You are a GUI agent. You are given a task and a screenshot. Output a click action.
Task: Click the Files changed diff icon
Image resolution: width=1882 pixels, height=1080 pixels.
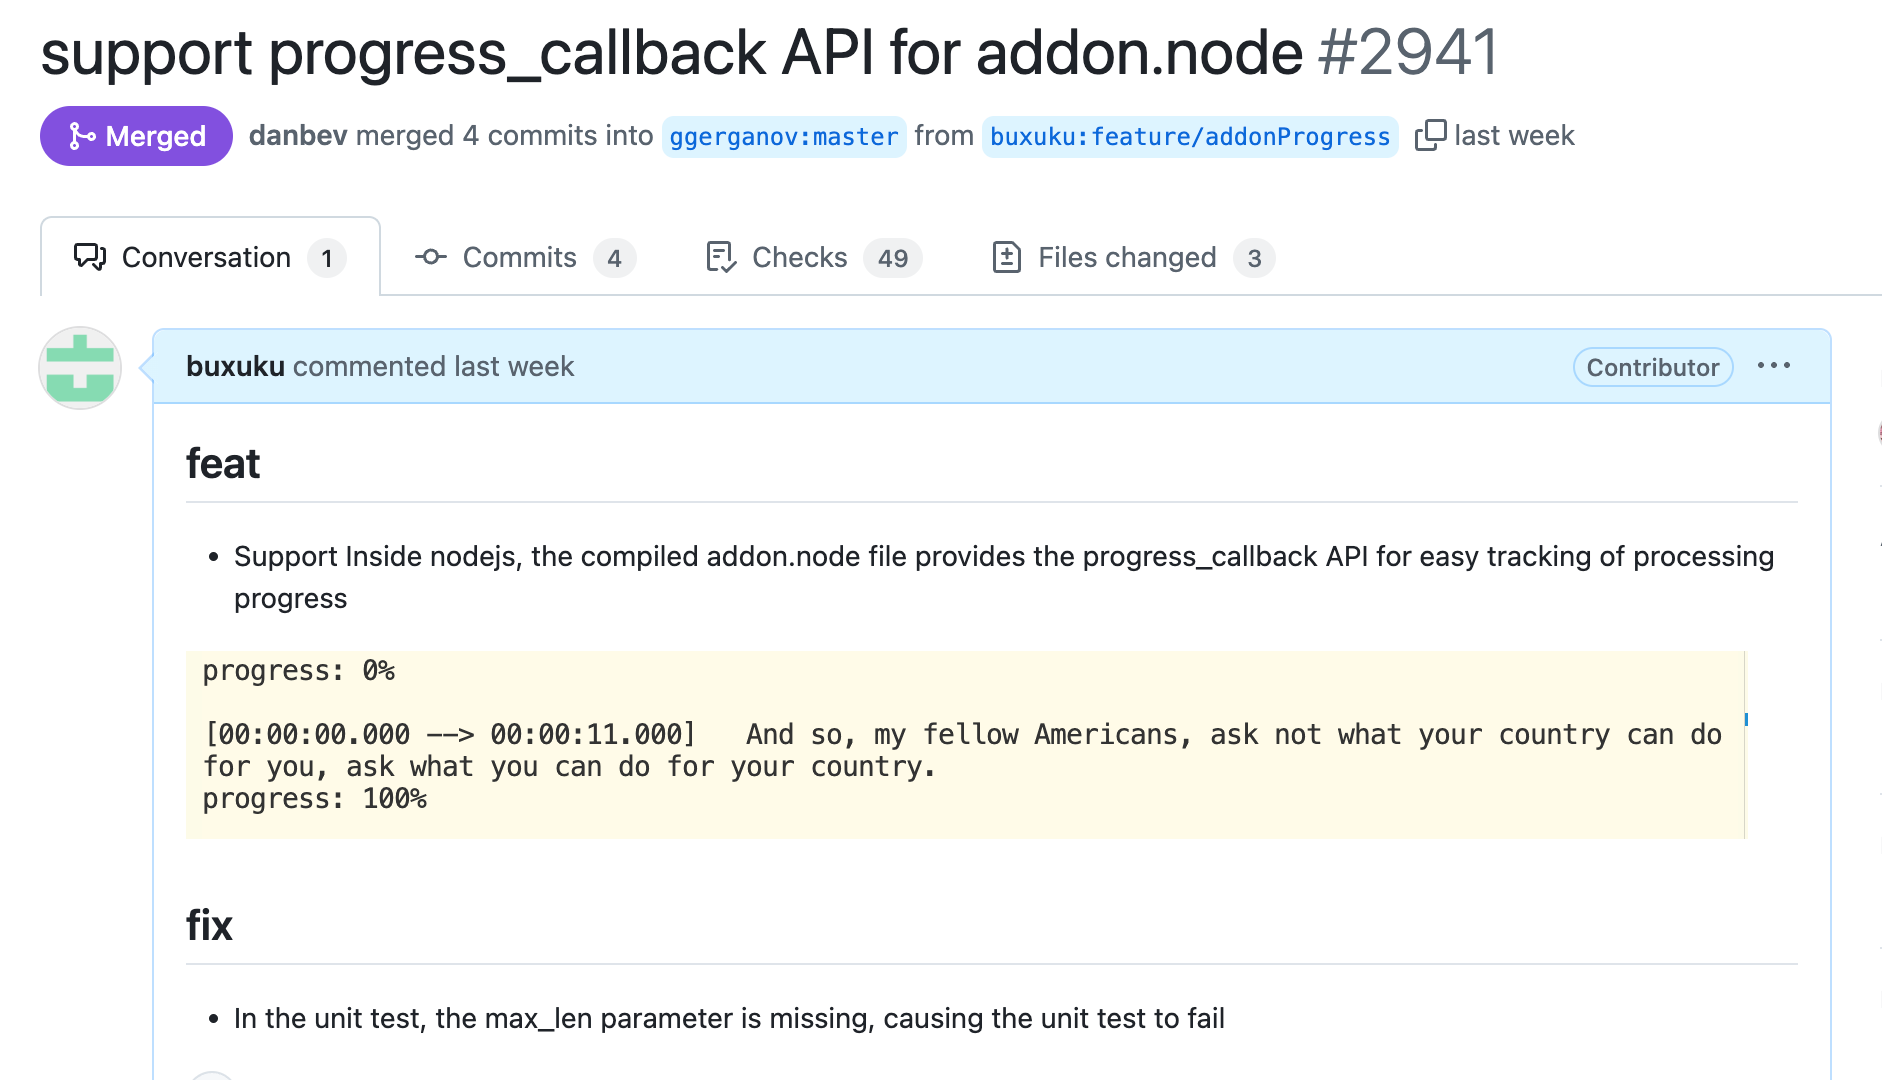1006,257
